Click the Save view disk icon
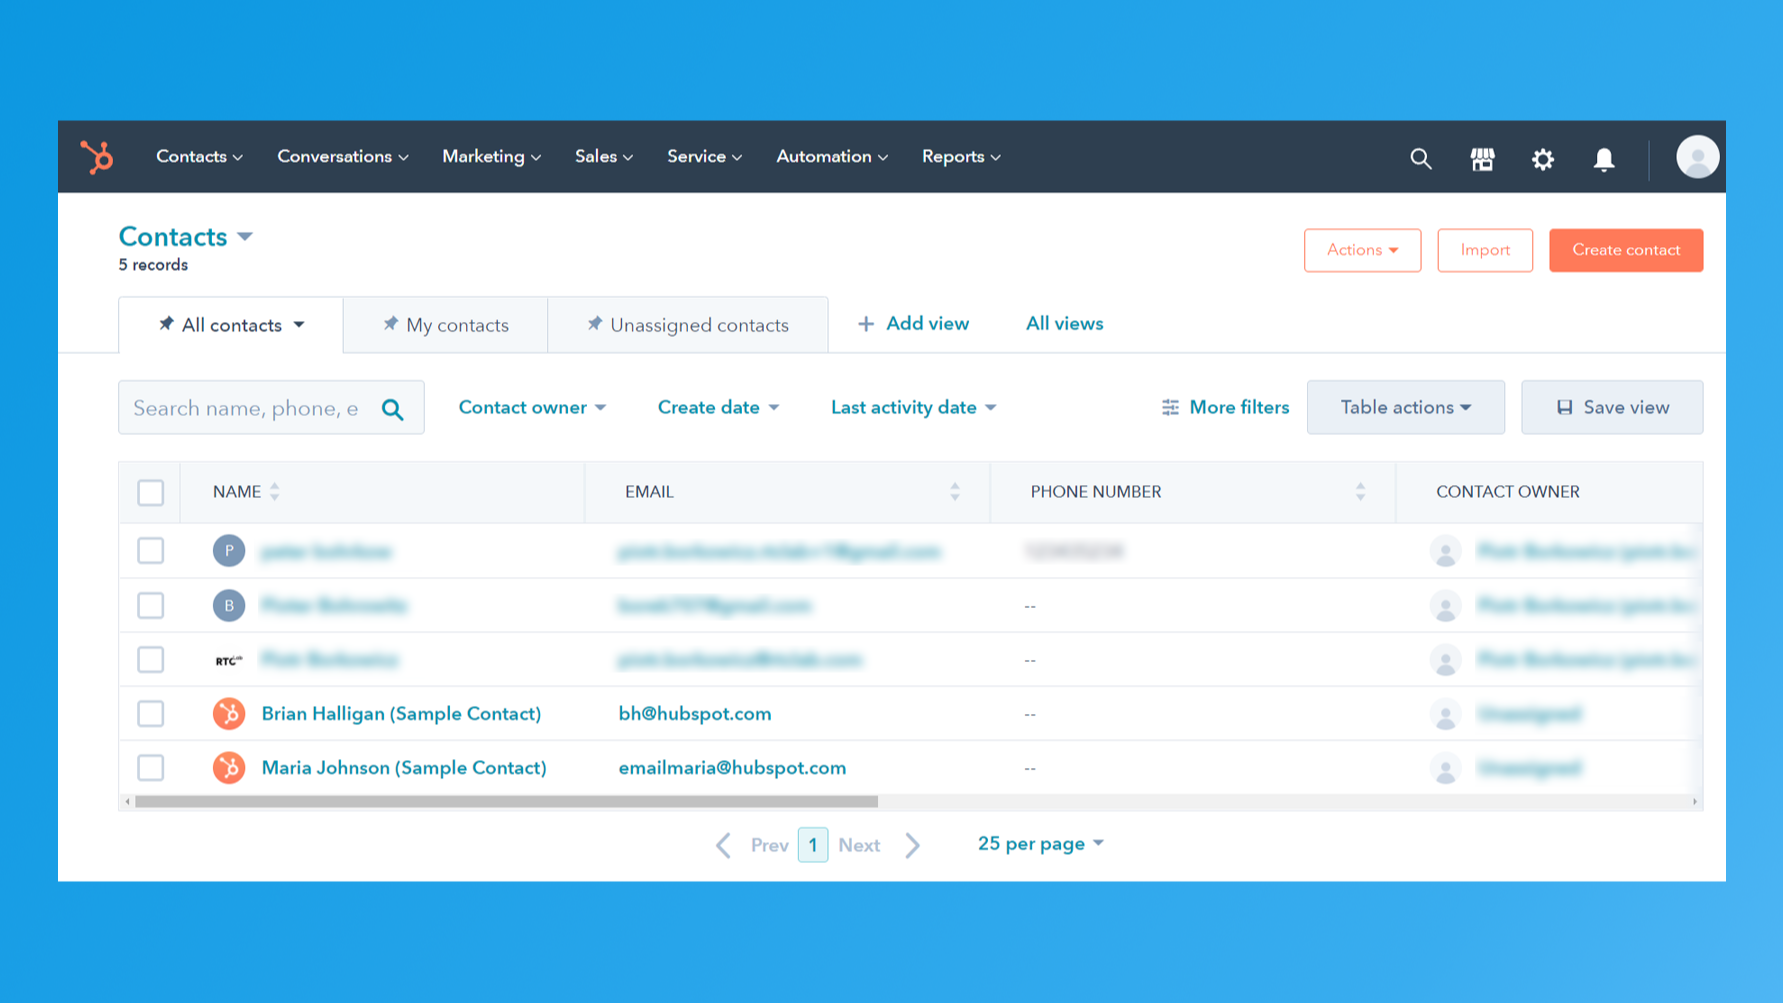This screenshot has height=1003, width=1783. (1563, 406)
